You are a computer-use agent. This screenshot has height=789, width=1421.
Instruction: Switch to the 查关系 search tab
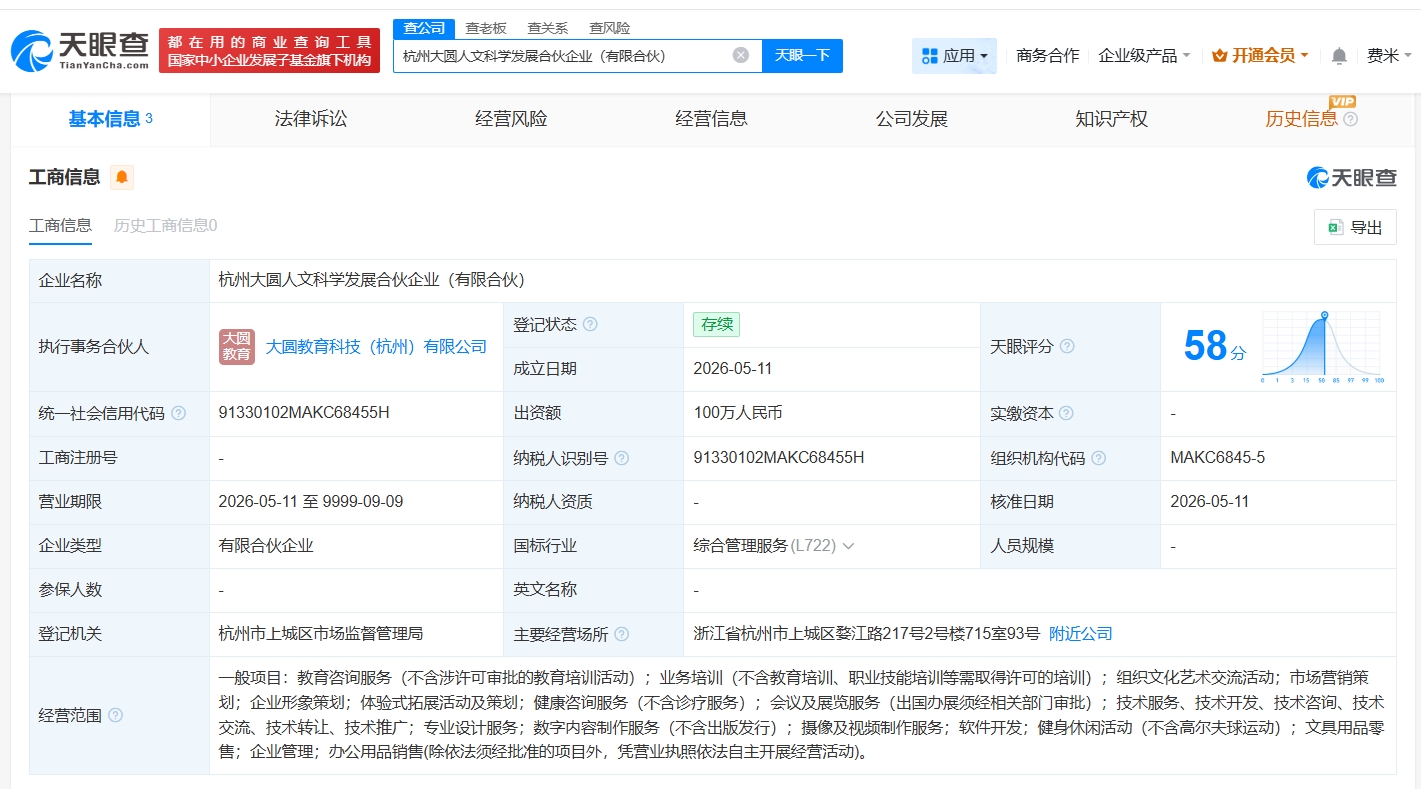click(x=548, y=28)
